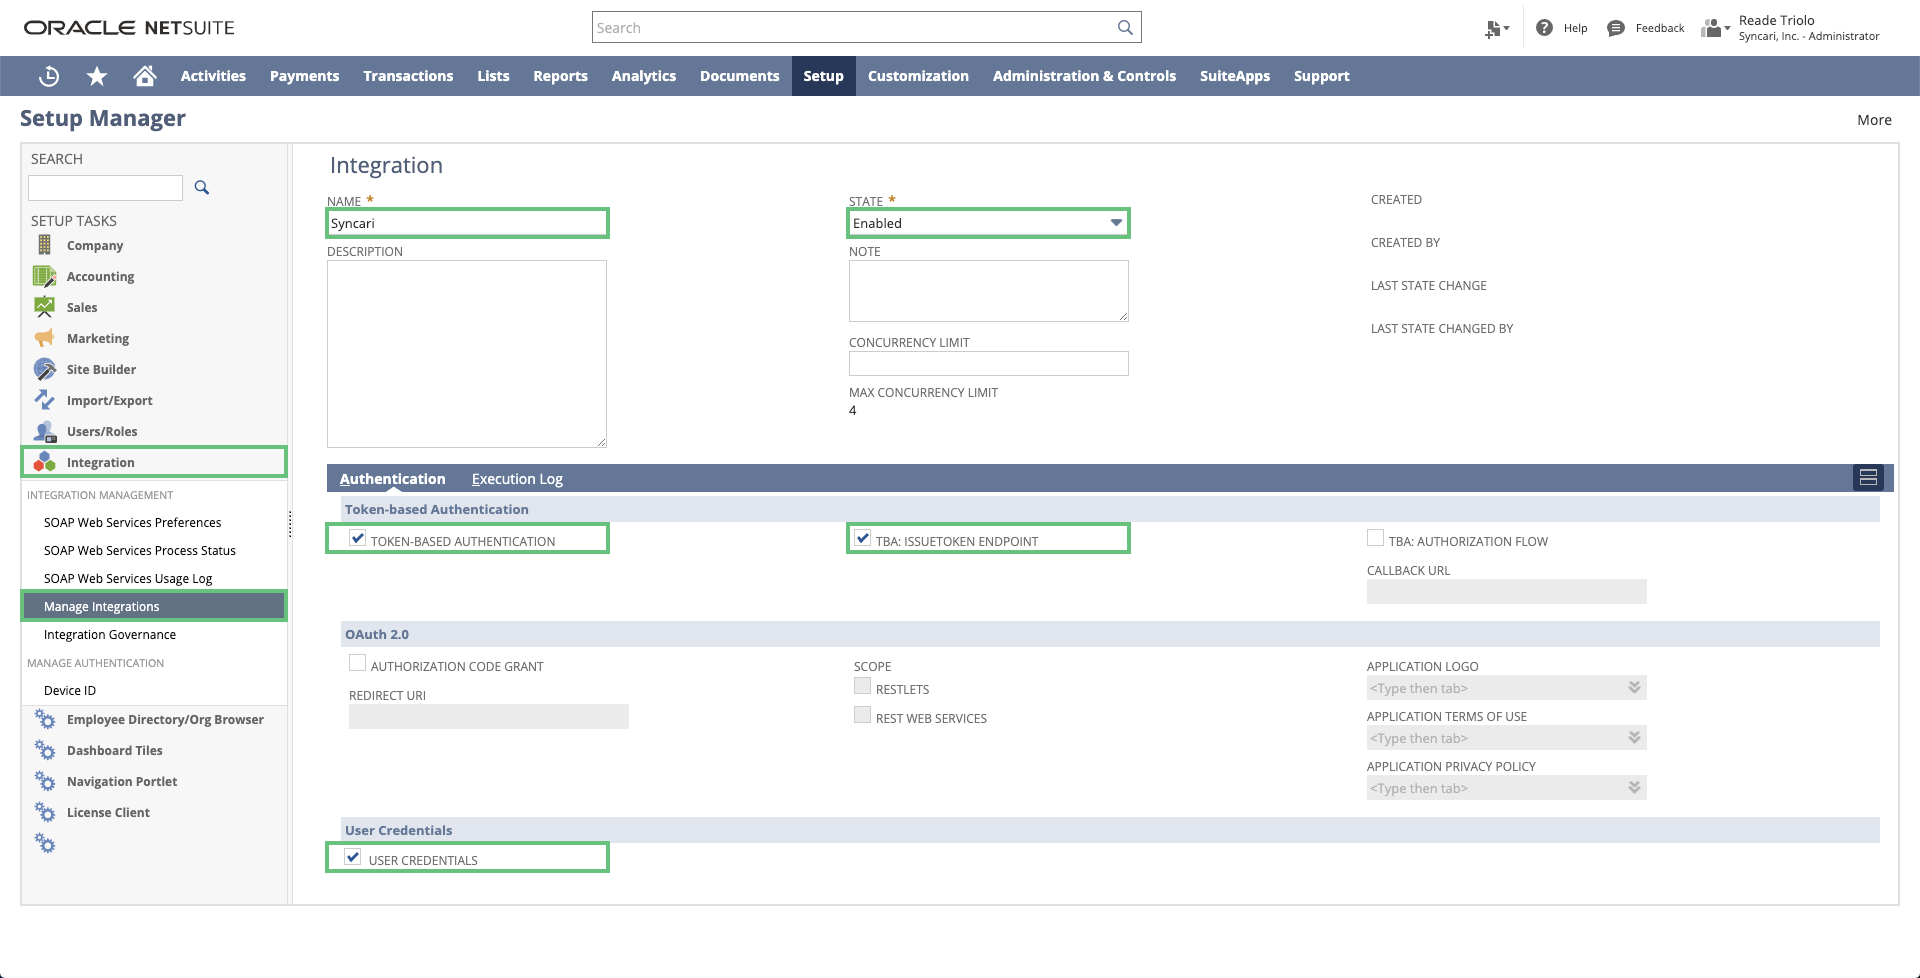Open the change roles icon

pos(1715,28)
